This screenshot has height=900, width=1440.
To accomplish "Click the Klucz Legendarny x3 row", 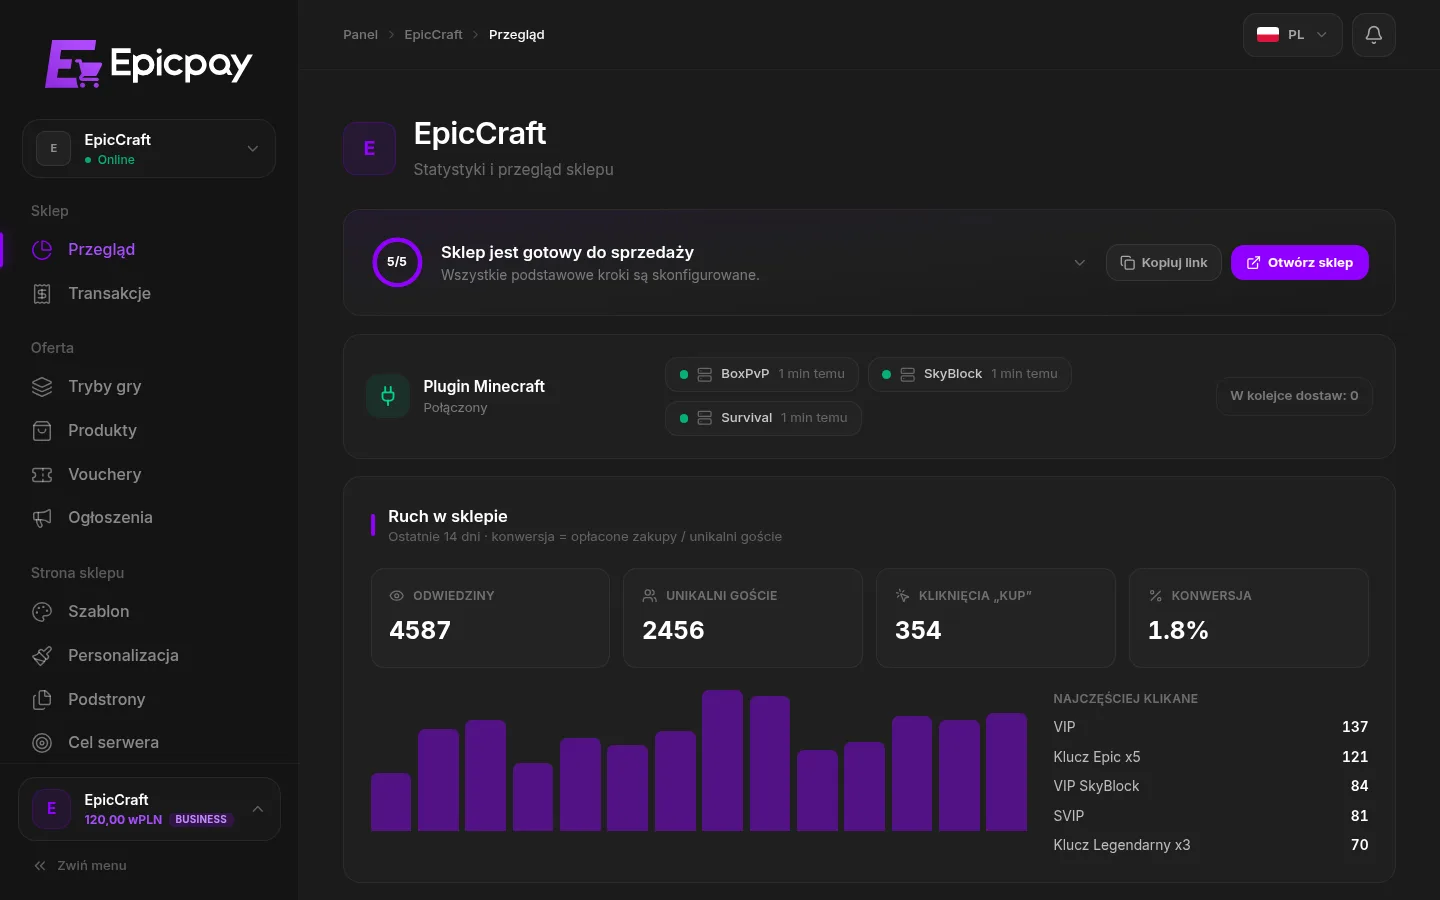I will 1210,845.
